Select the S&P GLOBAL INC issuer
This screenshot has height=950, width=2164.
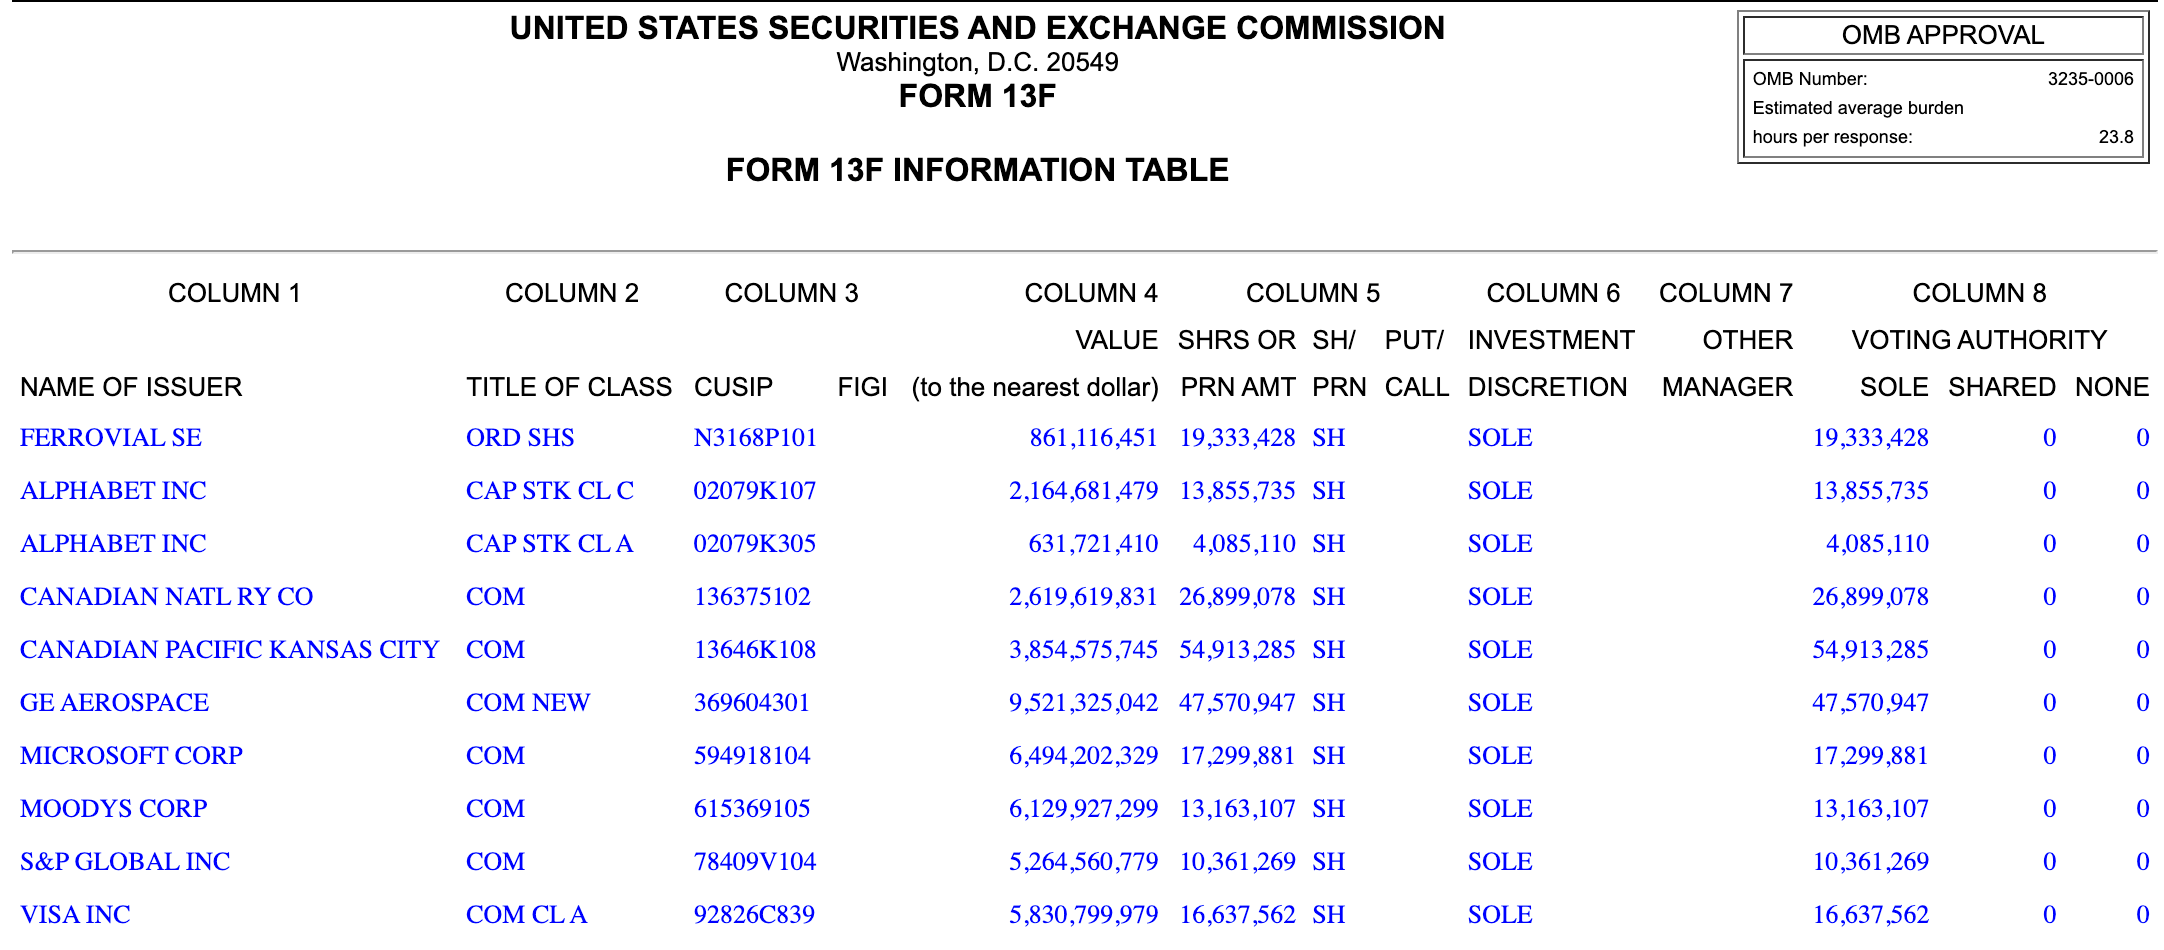(125, 862)
